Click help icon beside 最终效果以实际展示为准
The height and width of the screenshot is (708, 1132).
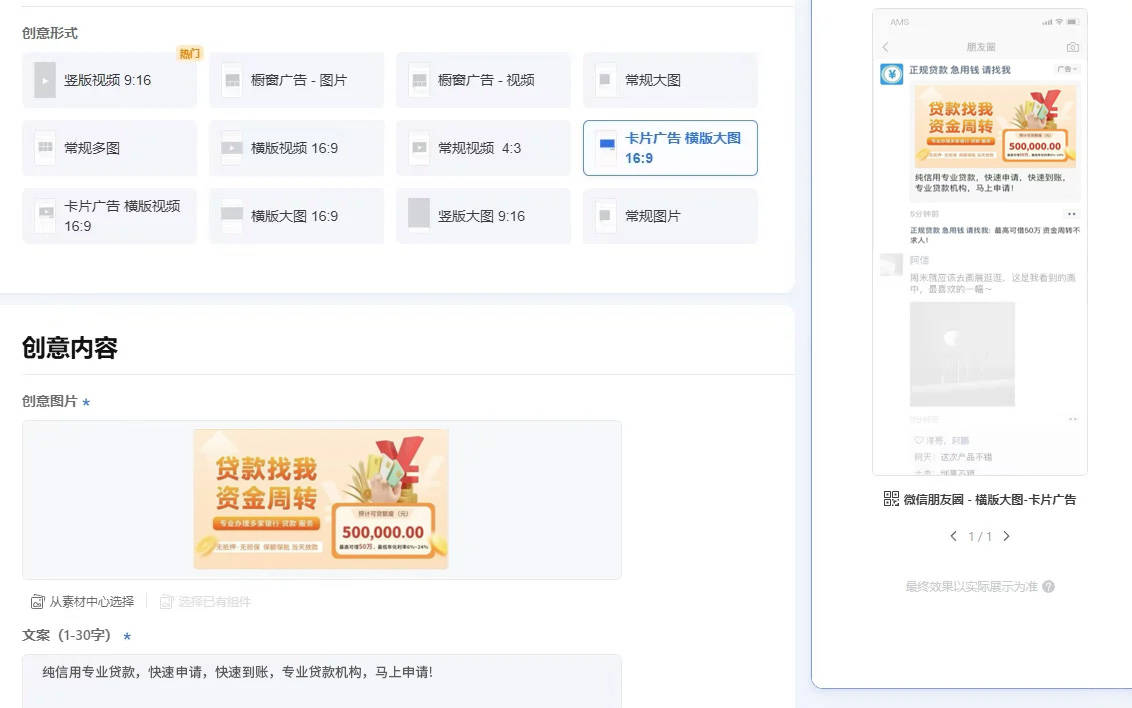[1048, 587]
